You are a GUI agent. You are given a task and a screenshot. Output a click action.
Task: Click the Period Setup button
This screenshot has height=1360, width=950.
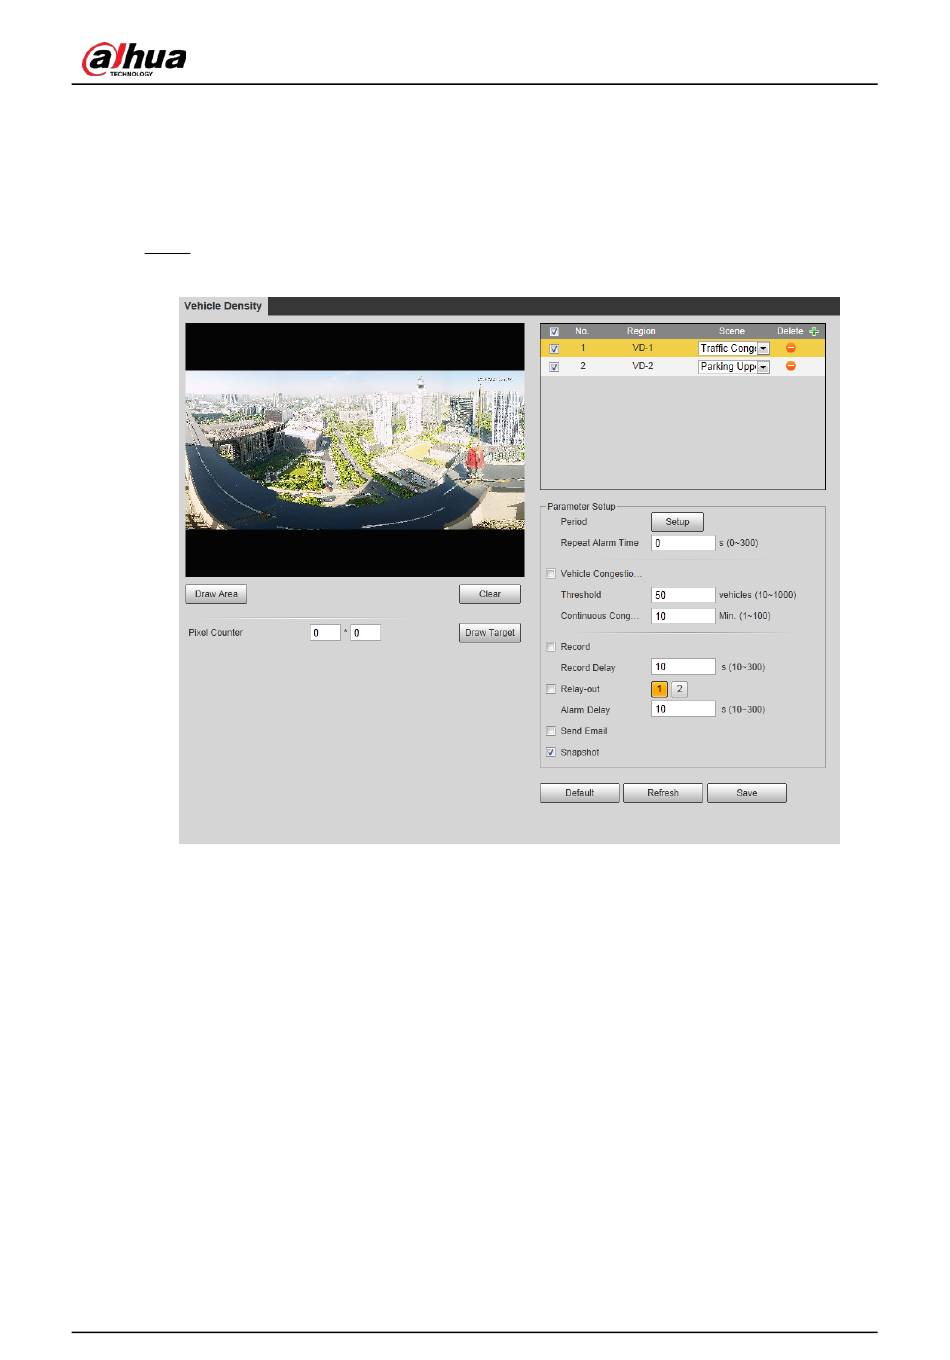tap(677, 522)
